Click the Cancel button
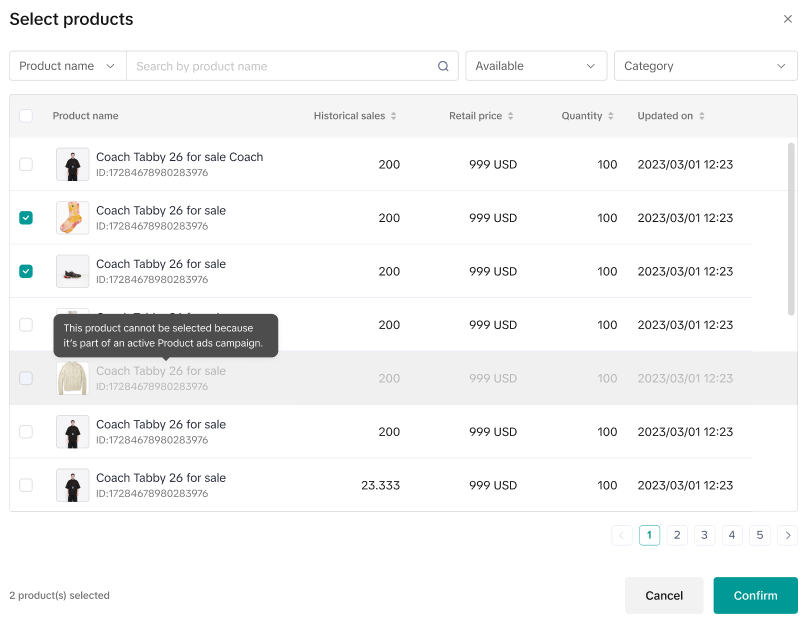Image resolution: width=808 pixels, height=618 pixels. coord(664,595)
